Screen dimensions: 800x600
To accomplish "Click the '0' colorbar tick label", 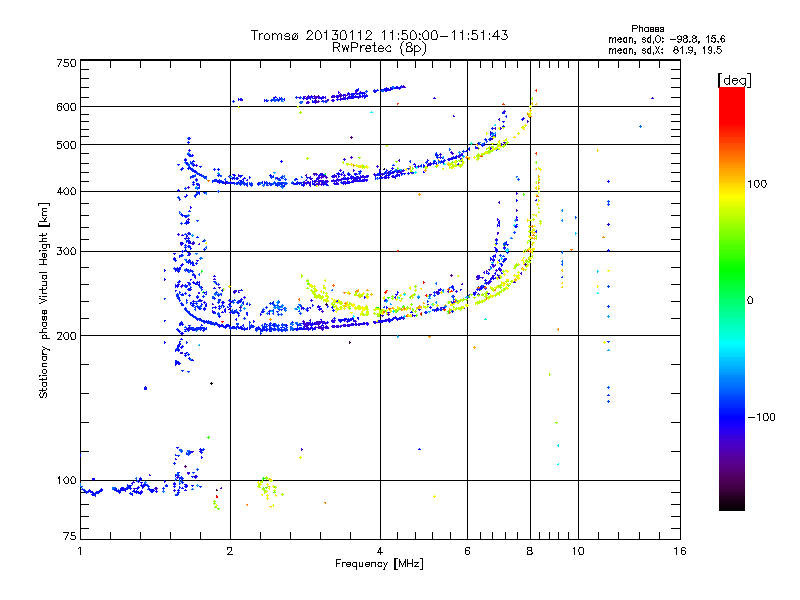I will (750, 300).
